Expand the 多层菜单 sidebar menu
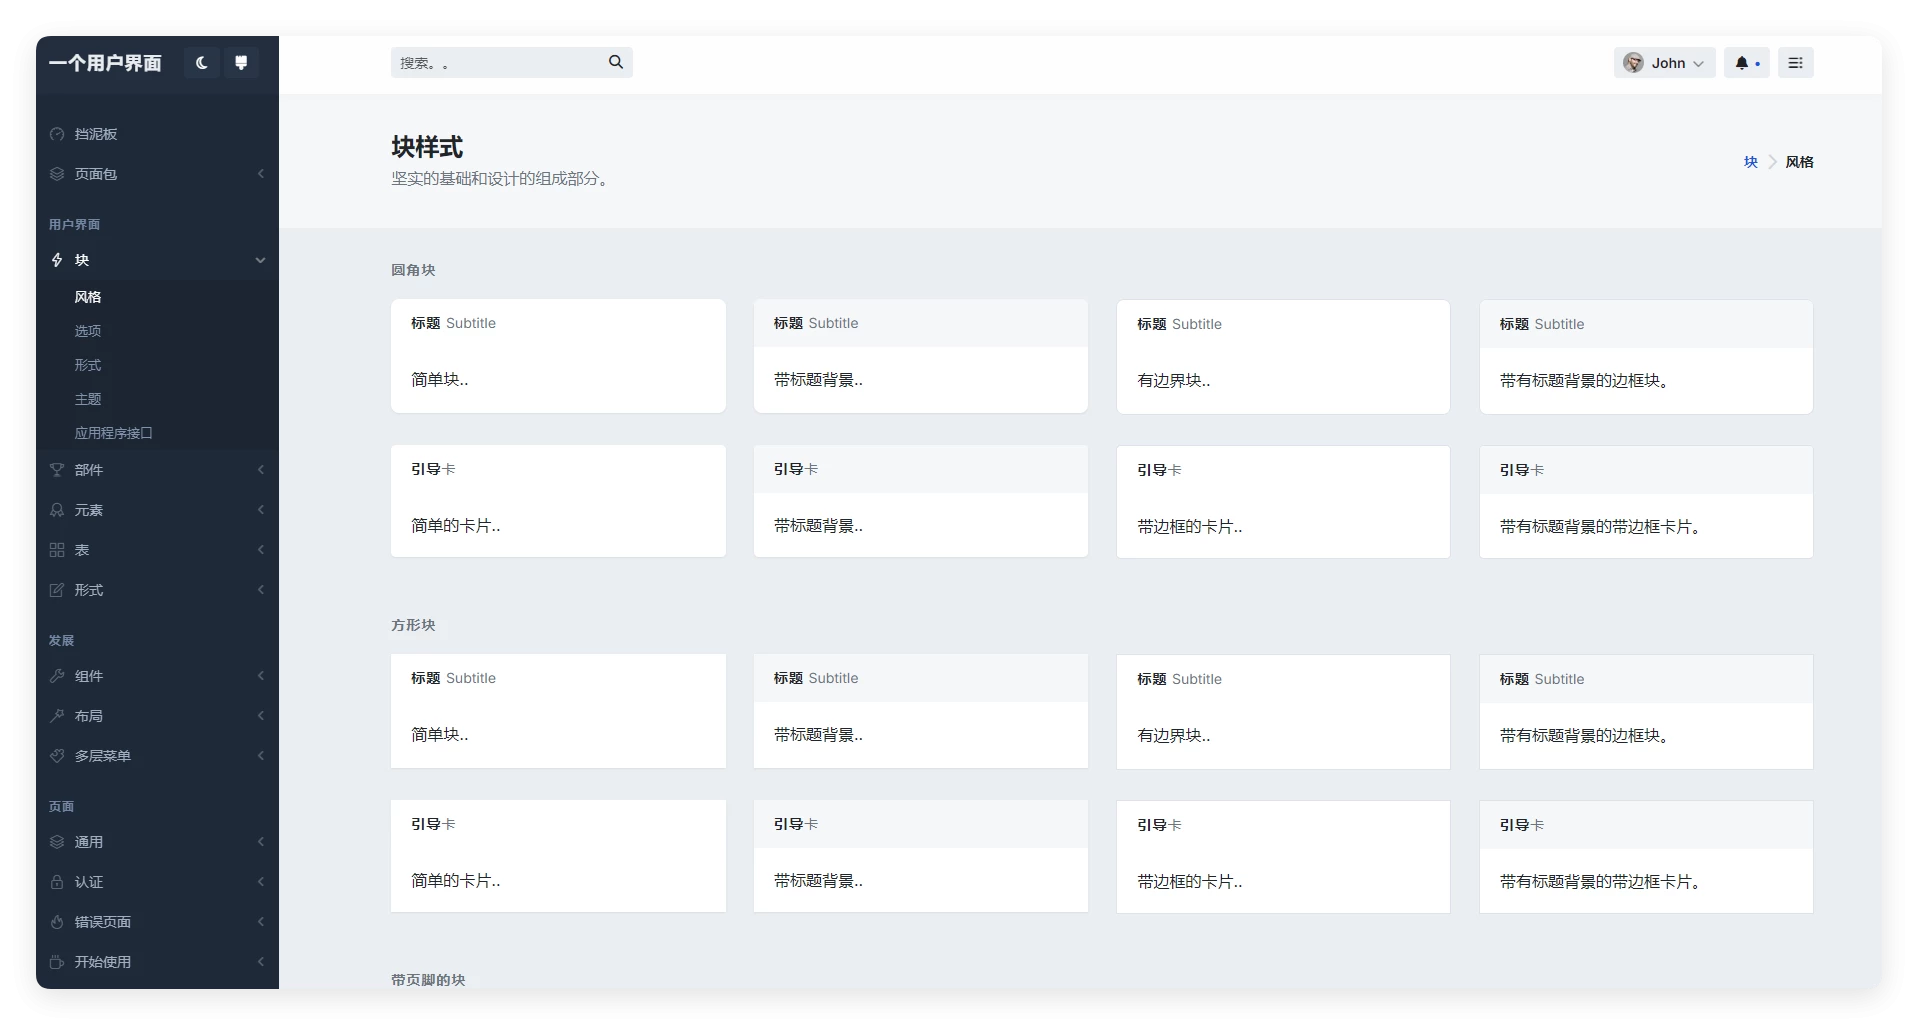 (157, 756)
